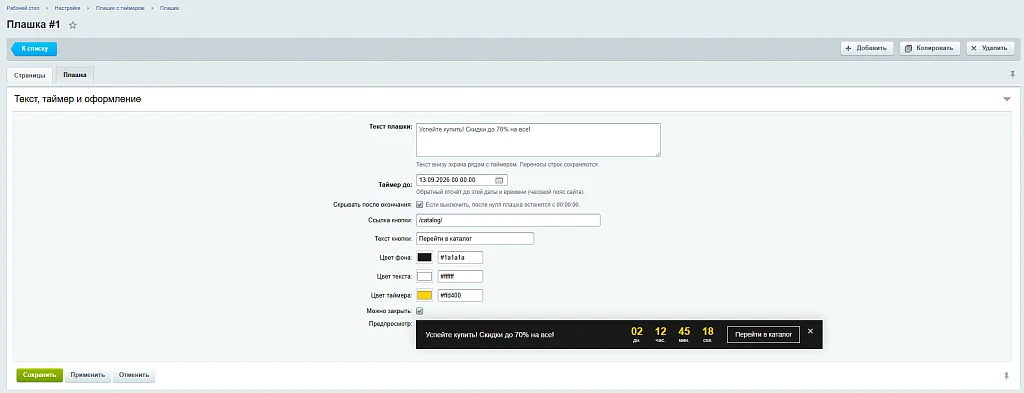
Task: Focus the timer color hex field
Action: 460,296
